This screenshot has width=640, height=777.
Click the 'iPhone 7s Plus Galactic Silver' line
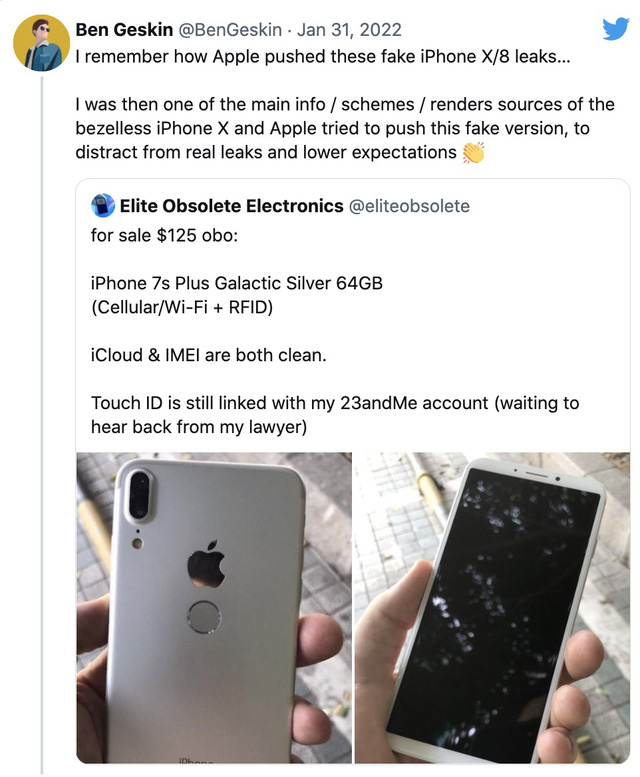click(x=237, y=283)
